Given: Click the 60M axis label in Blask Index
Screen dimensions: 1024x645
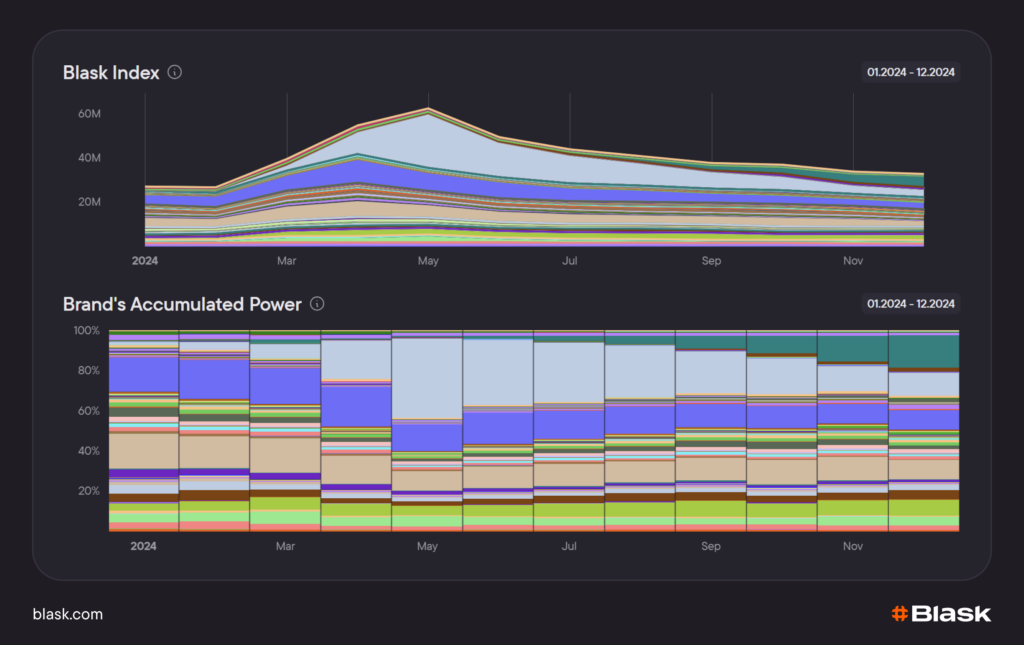Looking at the screenshot, I should click(x=89, y=114).
